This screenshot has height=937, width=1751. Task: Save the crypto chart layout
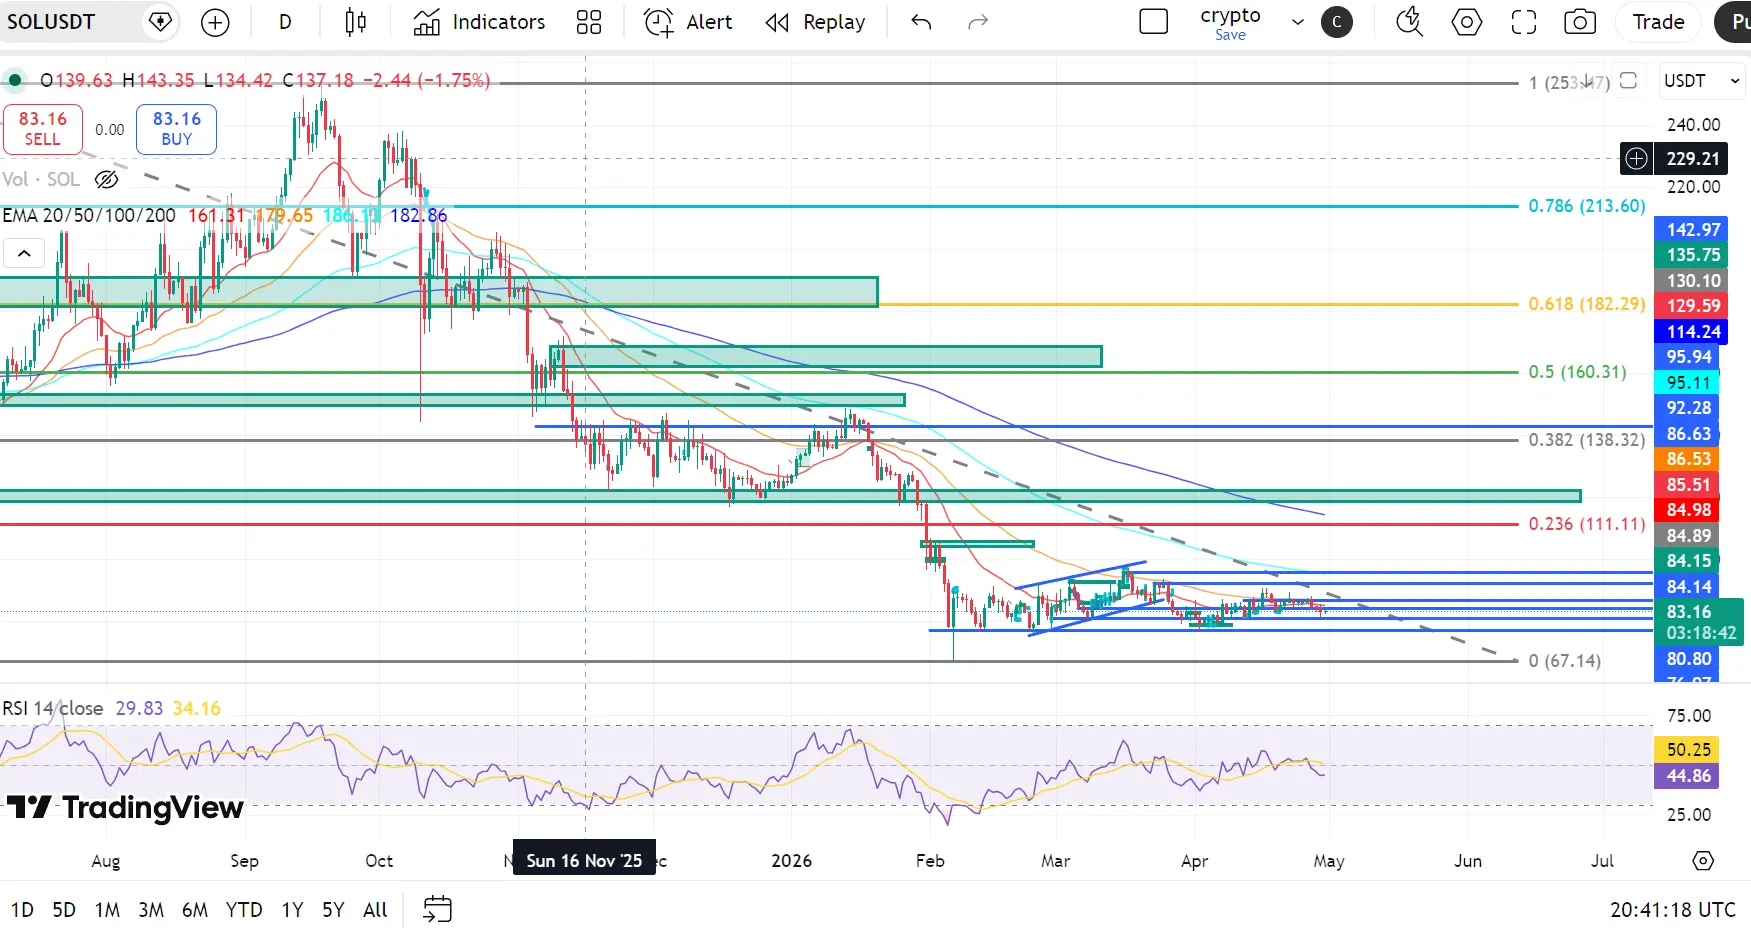(1230, 35)
